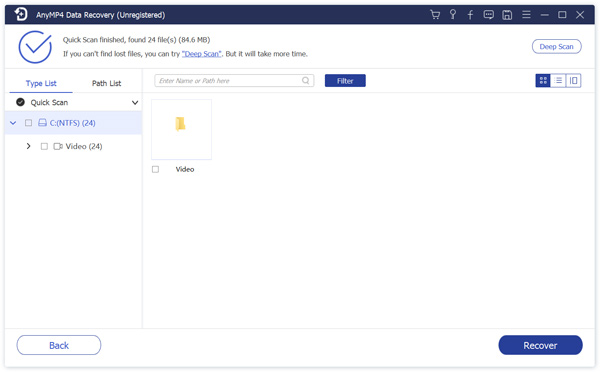Follow the "Deep Scan" hyperlink
Image resolution: width=600 pixels, height=372 pixels.
tap(201, 54)
